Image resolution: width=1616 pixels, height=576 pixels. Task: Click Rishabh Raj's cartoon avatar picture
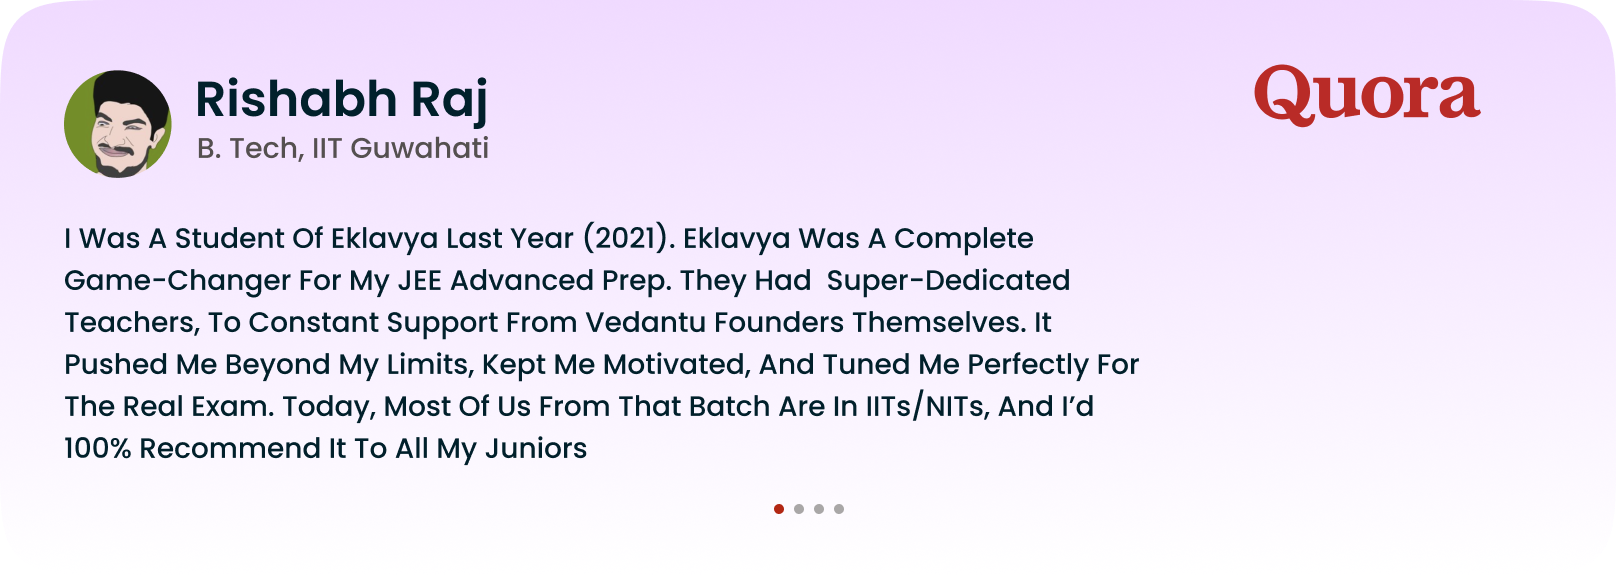[x=118, y=124]
